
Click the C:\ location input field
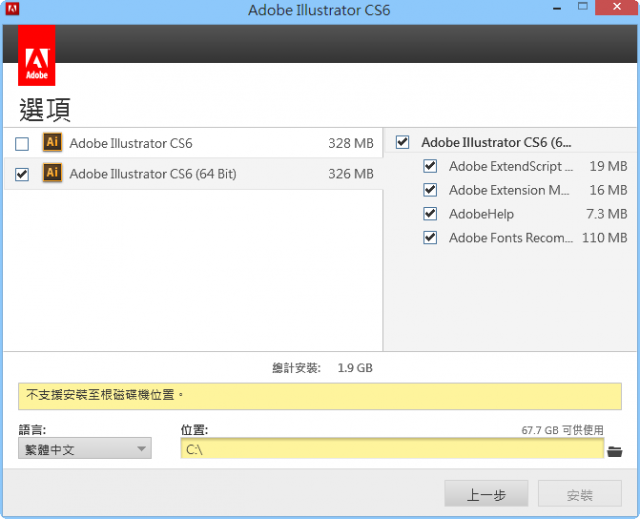pos(392,448)
